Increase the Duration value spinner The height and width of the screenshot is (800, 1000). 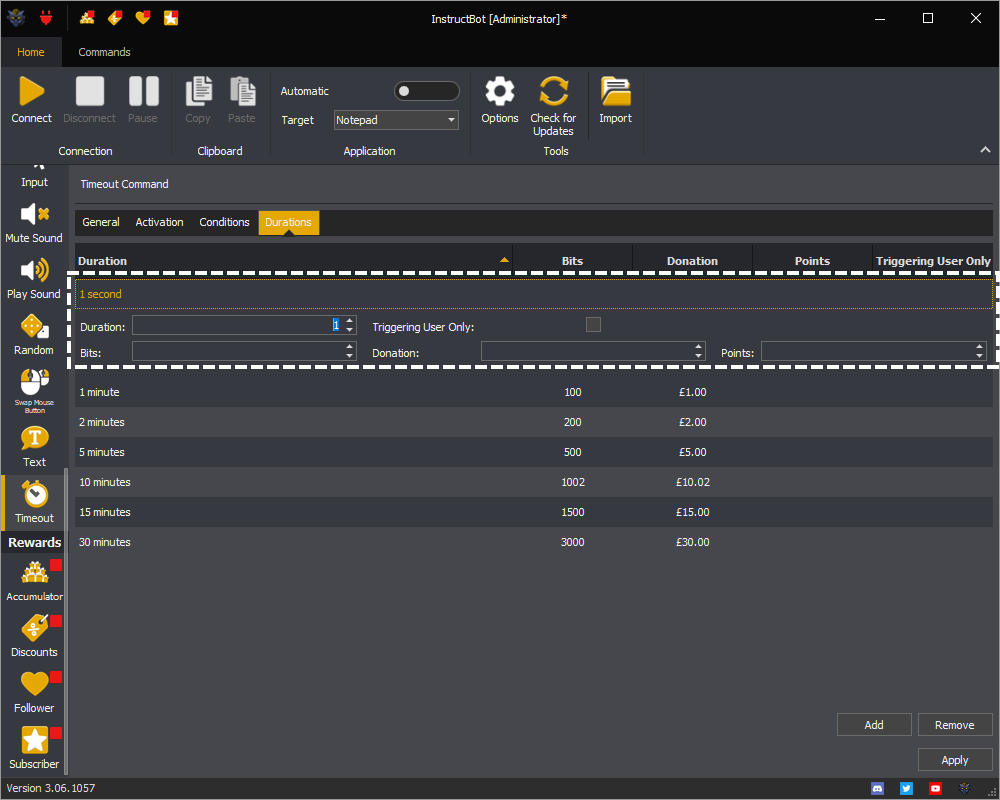click(349, 321)
